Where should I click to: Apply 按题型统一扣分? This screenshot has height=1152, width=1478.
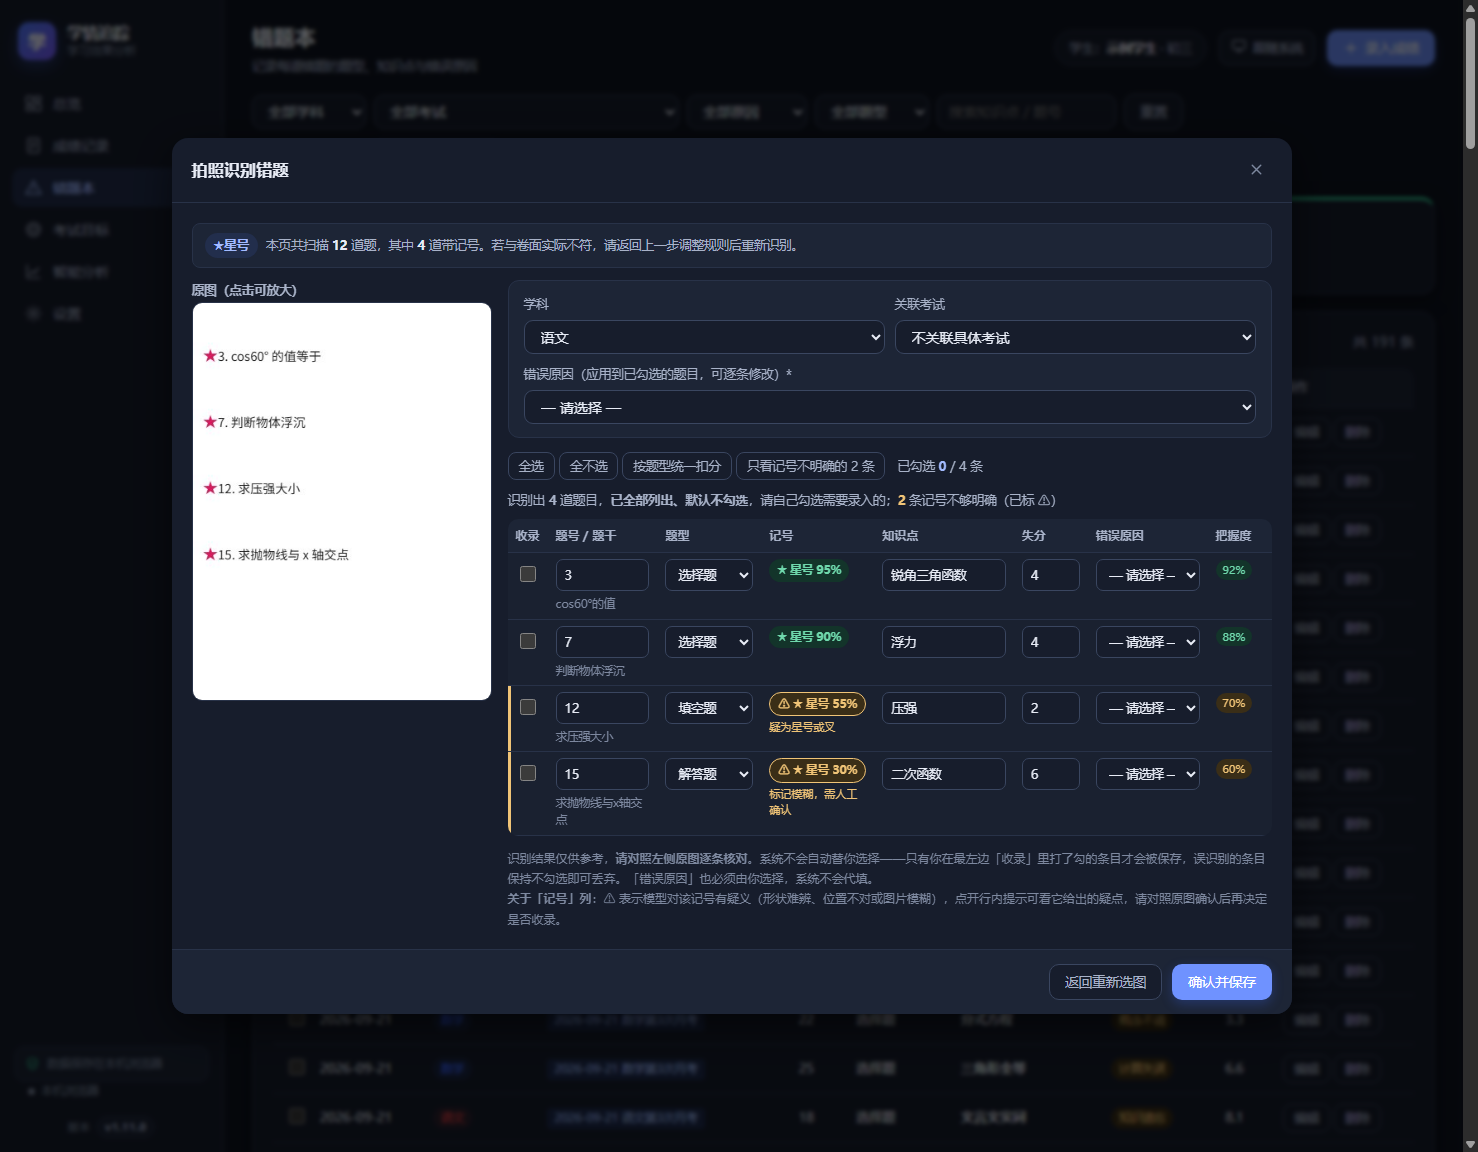coord(677,466)
